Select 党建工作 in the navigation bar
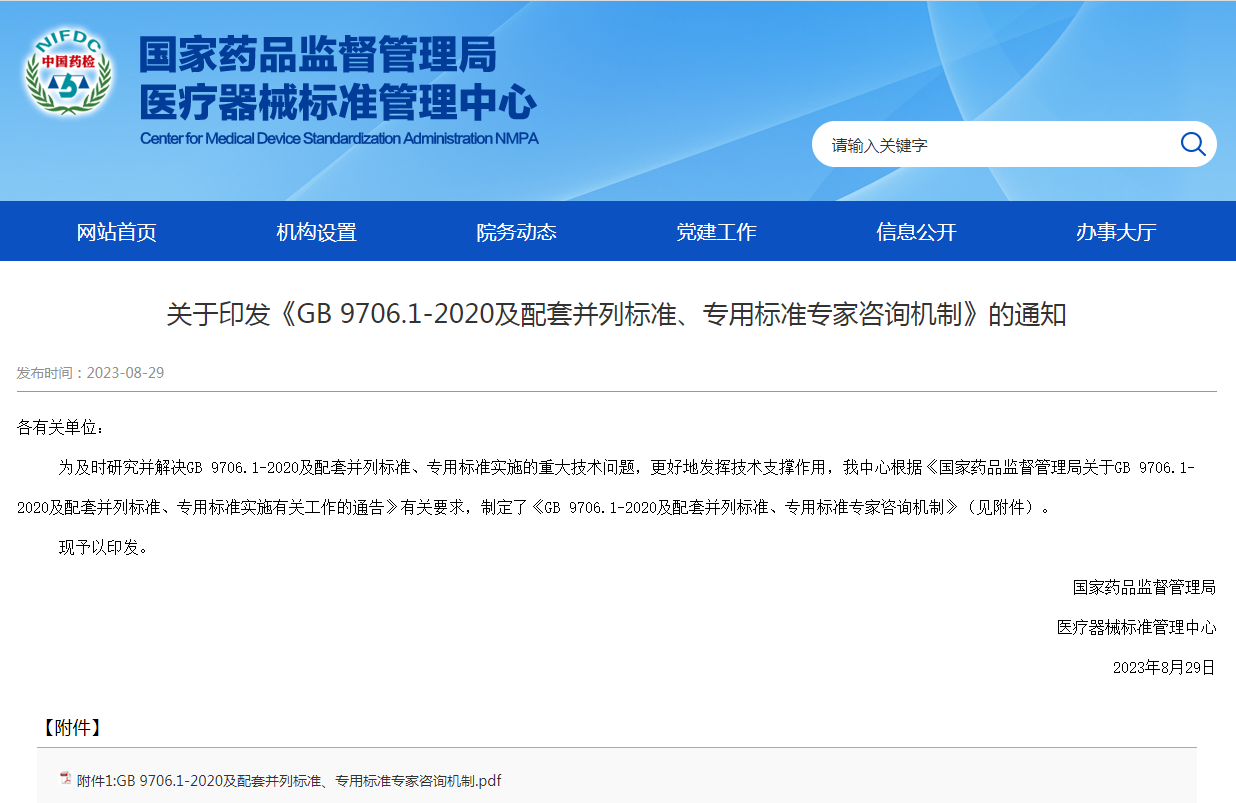This screenshot has width=1236, height=803. (716, 232)
